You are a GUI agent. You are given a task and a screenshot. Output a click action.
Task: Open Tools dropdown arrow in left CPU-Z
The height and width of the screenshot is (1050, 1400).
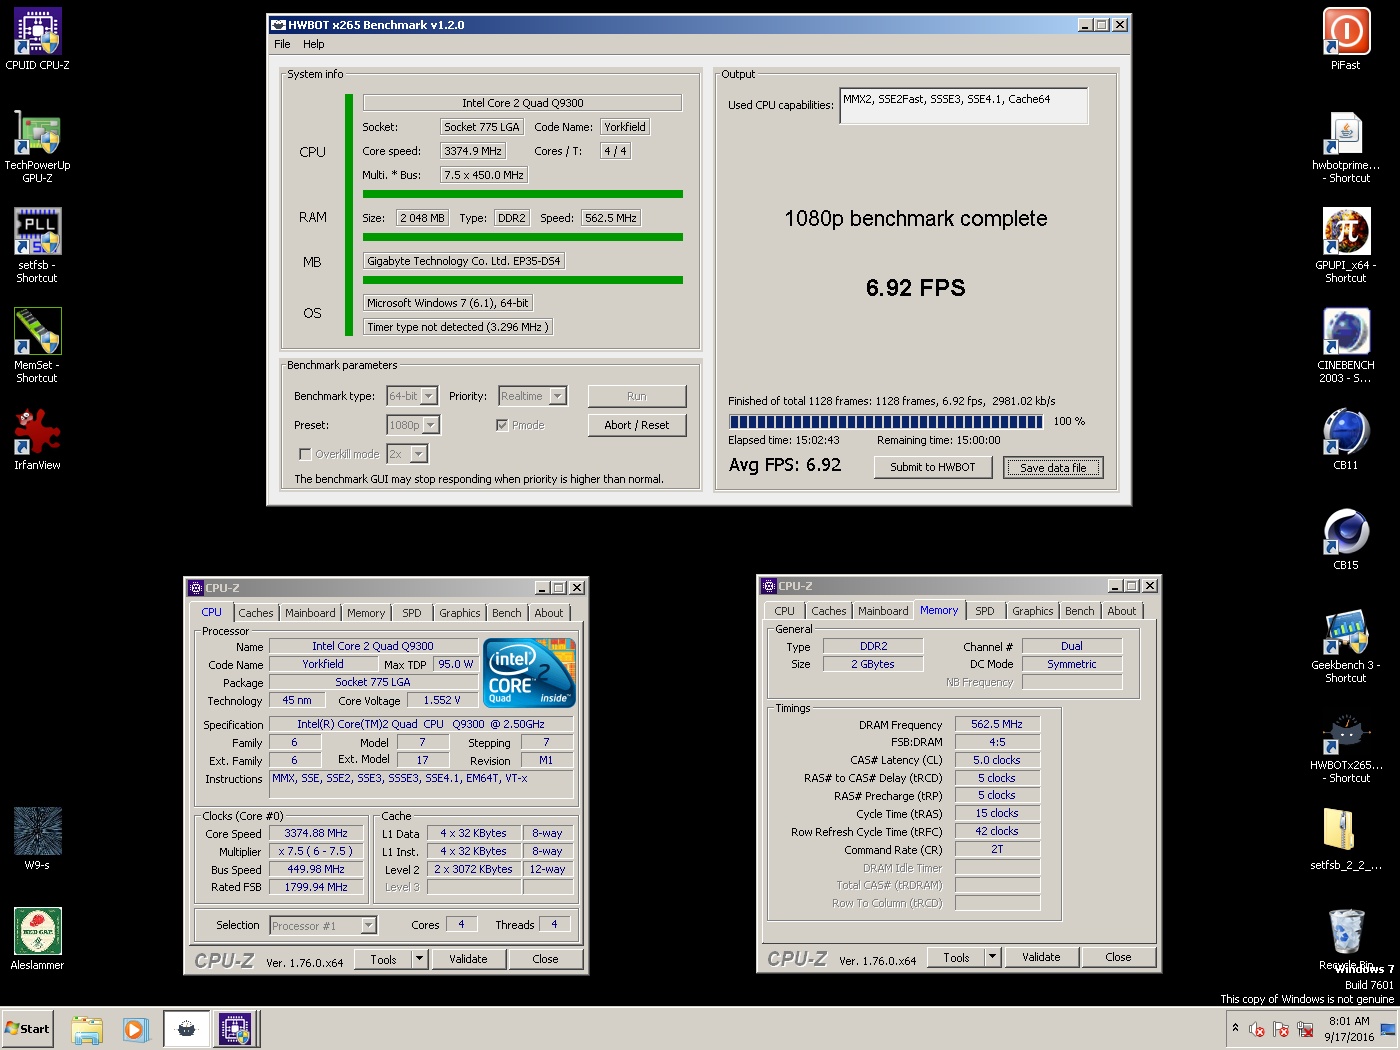click(420, 959)
